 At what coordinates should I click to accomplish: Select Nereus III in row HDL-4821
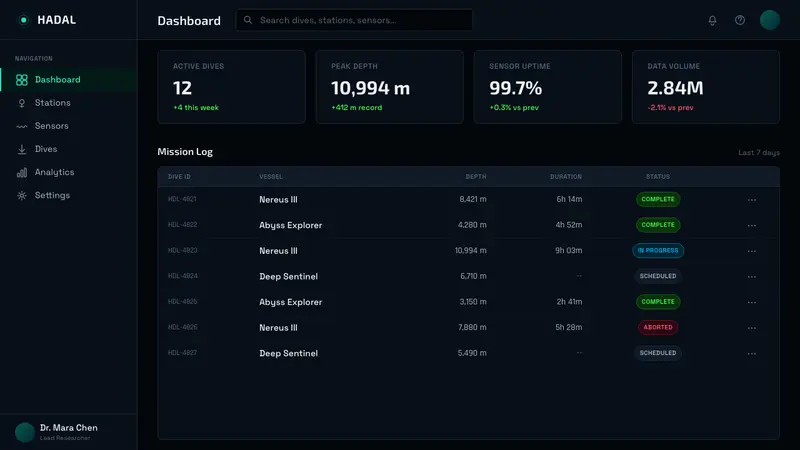point(278,199)
